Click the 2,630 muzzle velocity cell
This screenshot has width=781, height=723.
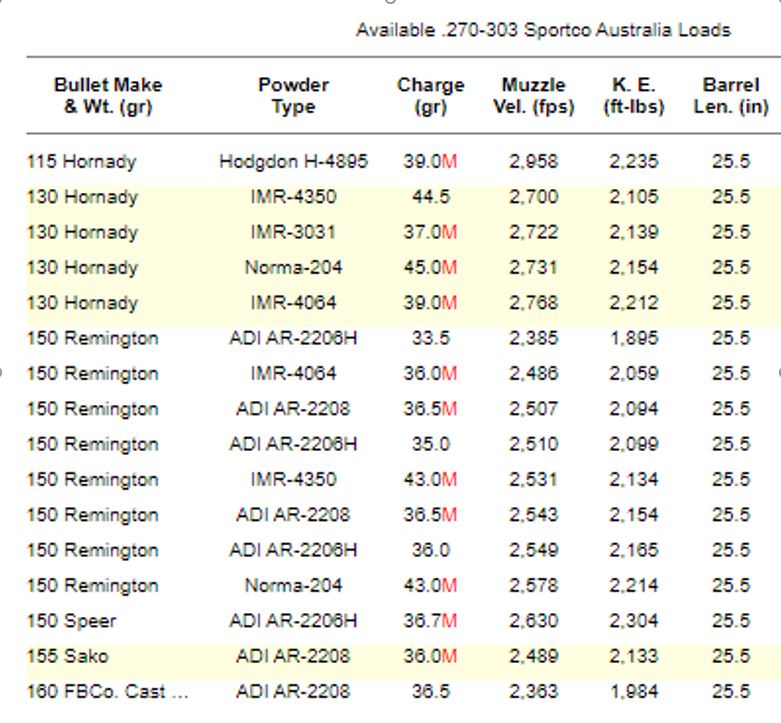pos(533,621)
